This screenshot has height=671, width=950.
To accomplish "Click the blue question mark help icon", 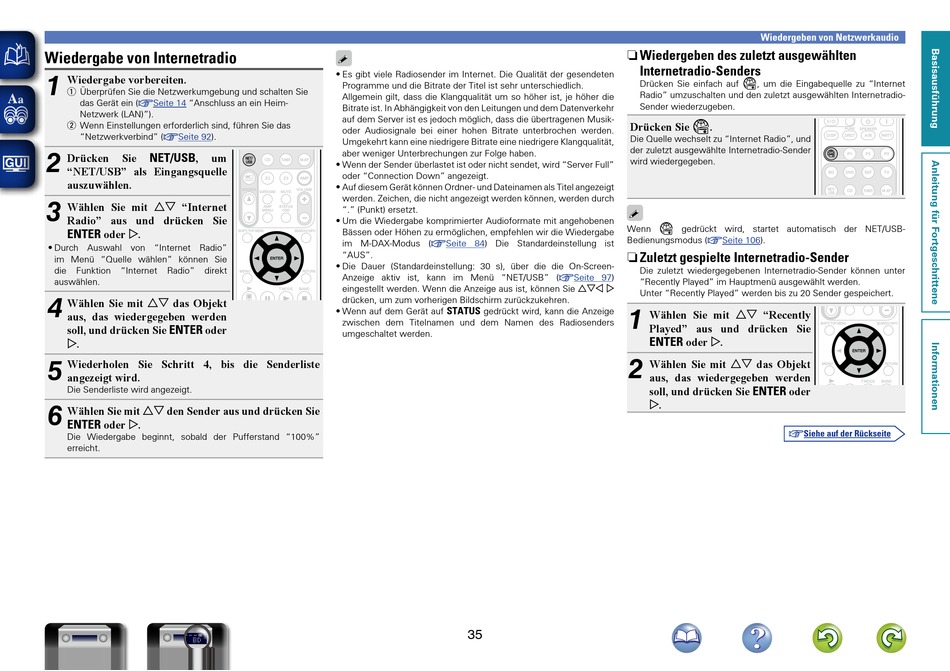I will click(757, 638).
